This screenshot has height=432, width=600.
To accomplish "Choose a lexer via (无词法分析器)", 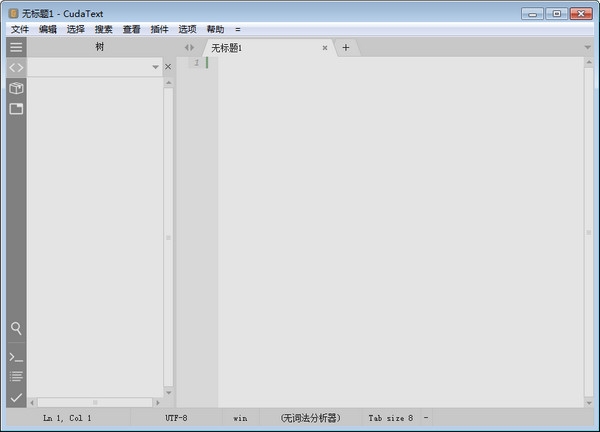I will click(310, 418).
